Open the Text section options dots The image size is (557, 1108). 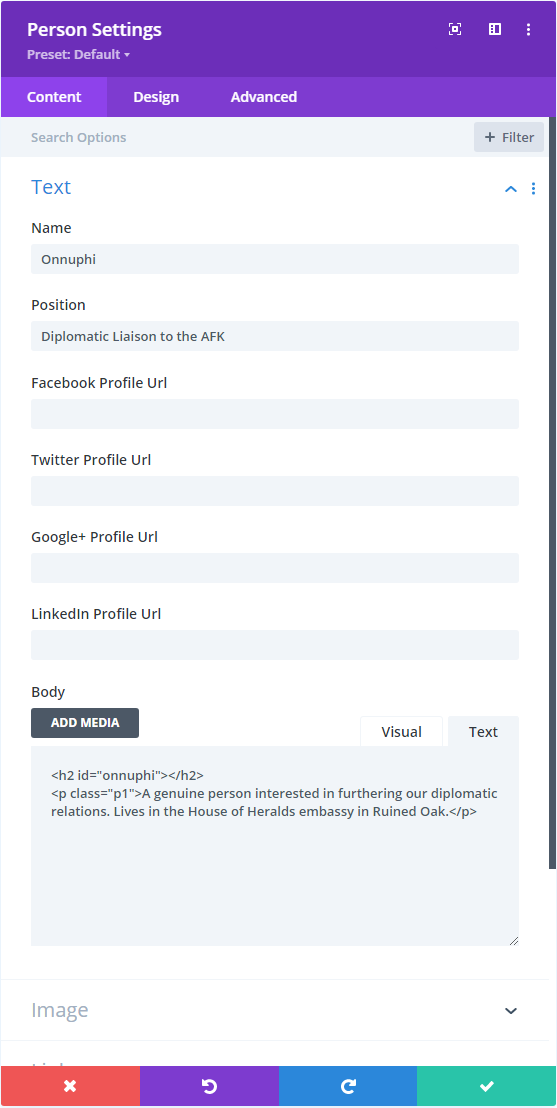(x=533, y=189)
